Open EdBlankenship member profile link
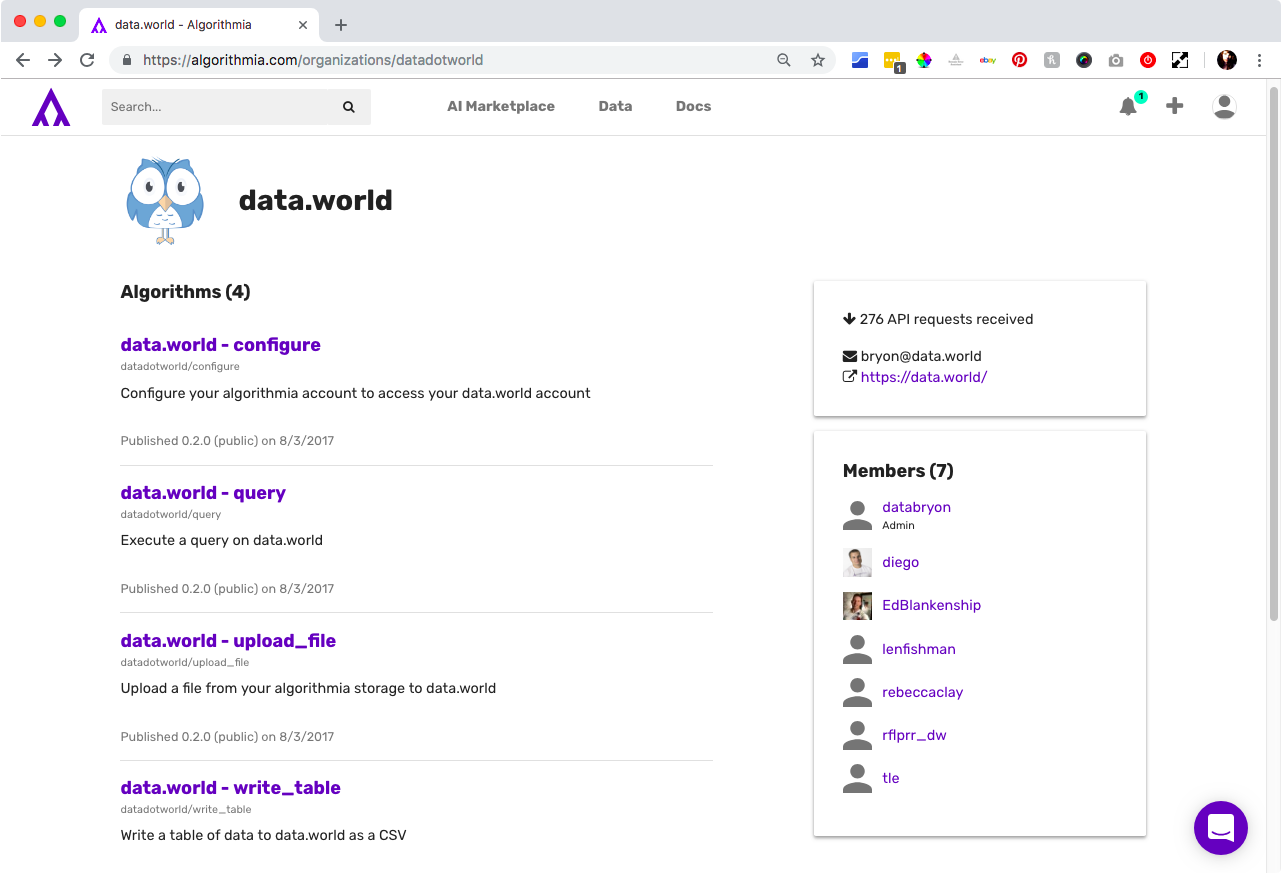The width and height of the screenshot is (1281, 874). [931, 605]
